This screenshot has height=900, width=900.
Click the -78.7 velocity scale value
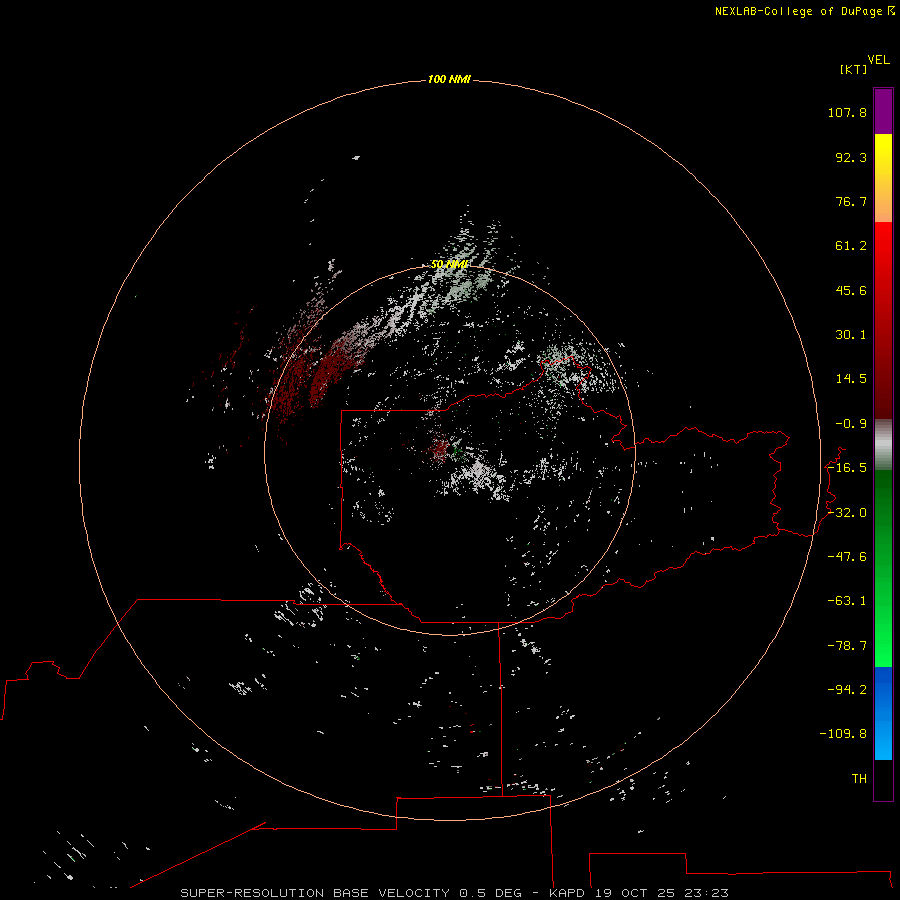[x=847, y=646]
